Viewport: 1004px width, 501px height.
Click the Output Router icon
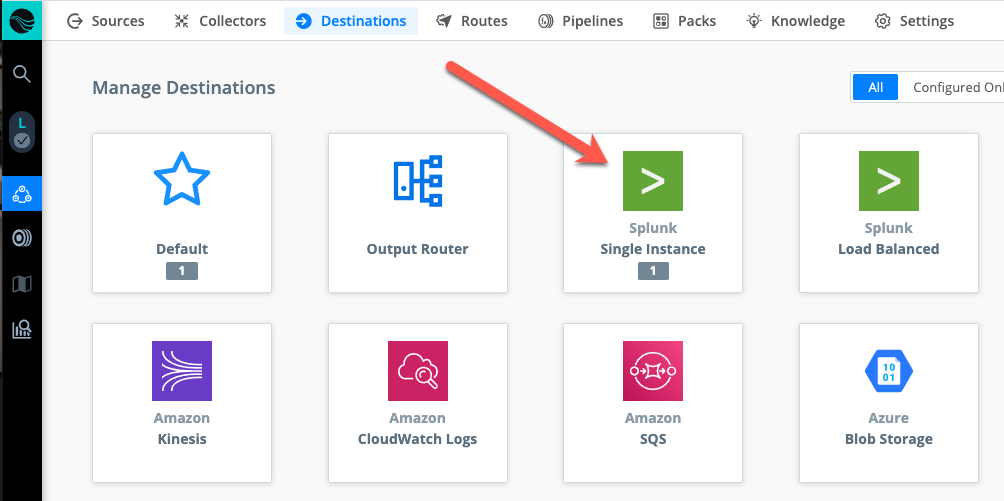pos(417,181)
